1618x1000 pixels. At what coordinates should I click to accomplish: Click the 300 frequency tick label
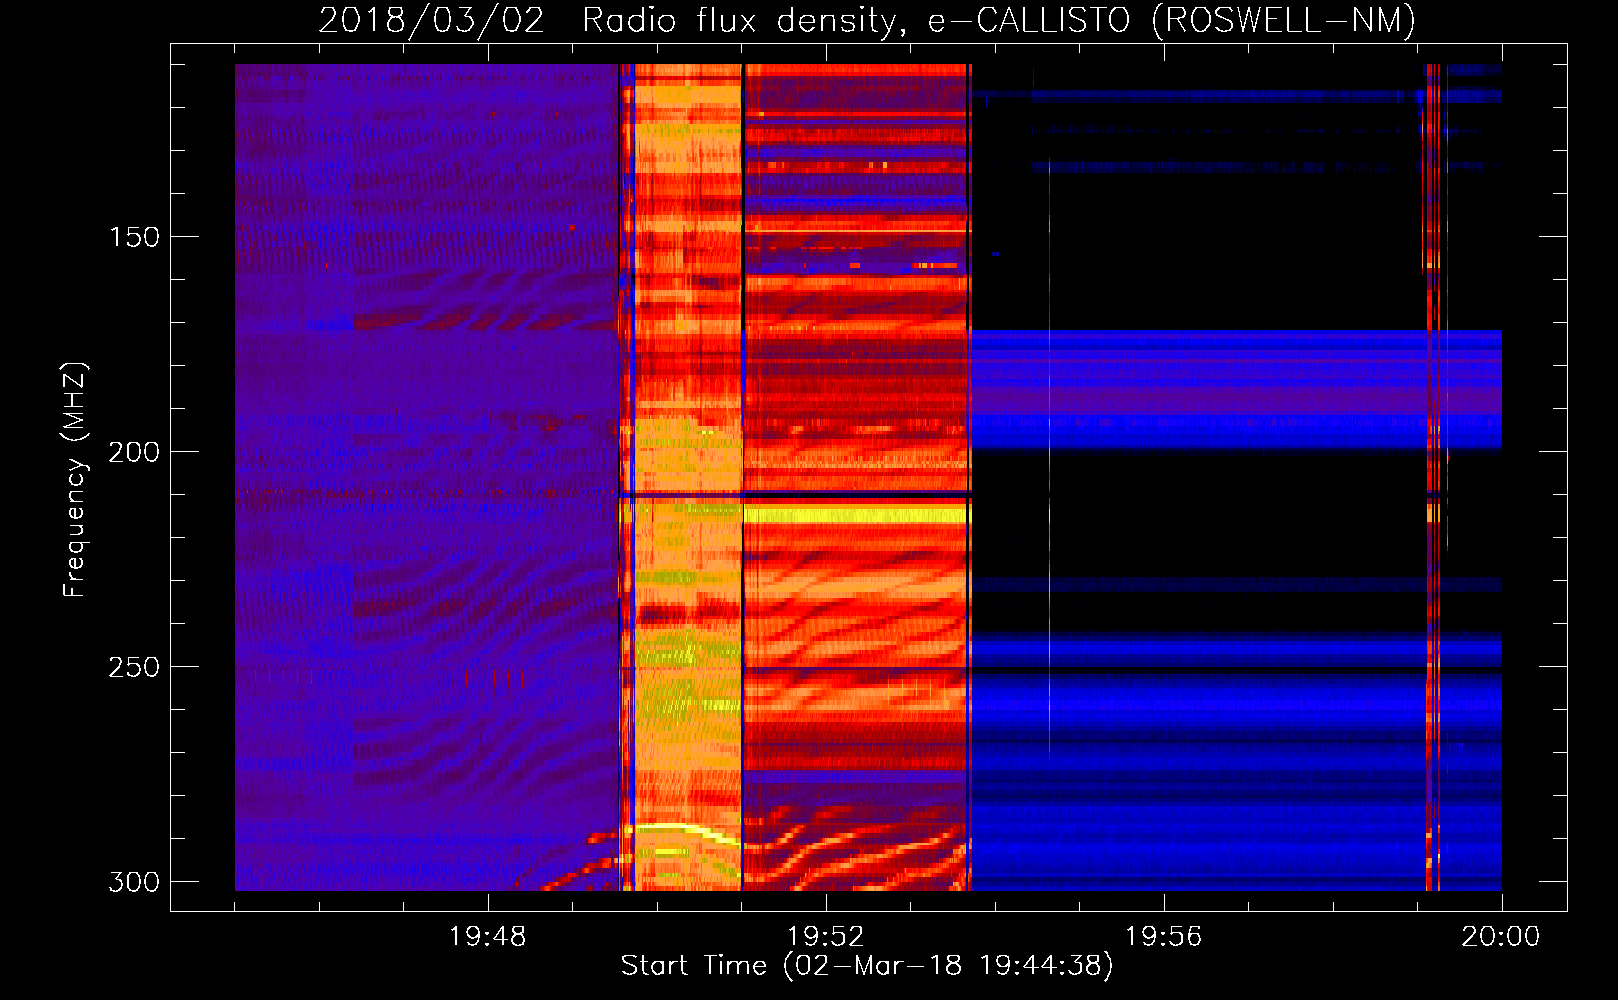pos(134,882)
